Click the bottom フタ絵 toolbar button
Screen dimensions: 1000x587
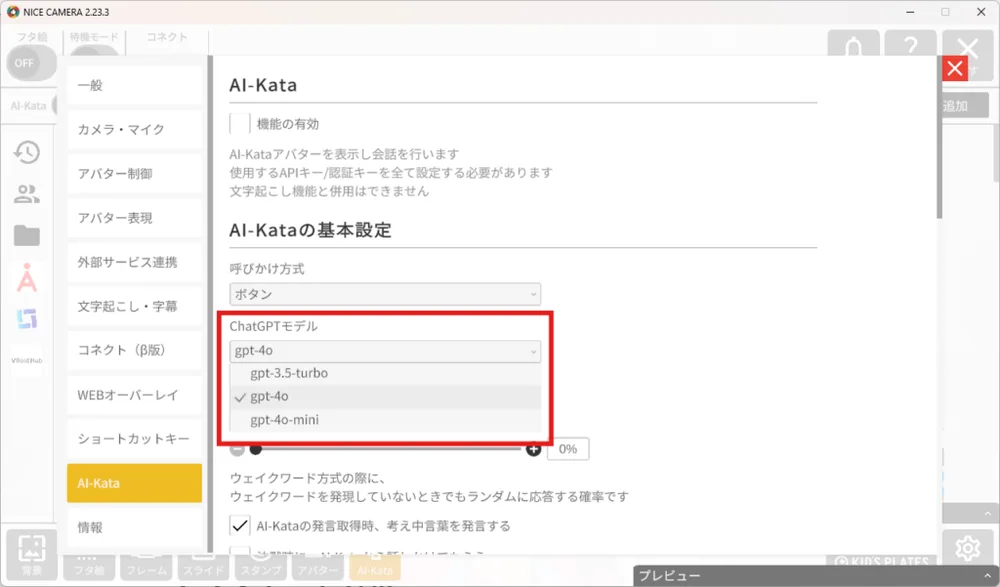point(89,567)
